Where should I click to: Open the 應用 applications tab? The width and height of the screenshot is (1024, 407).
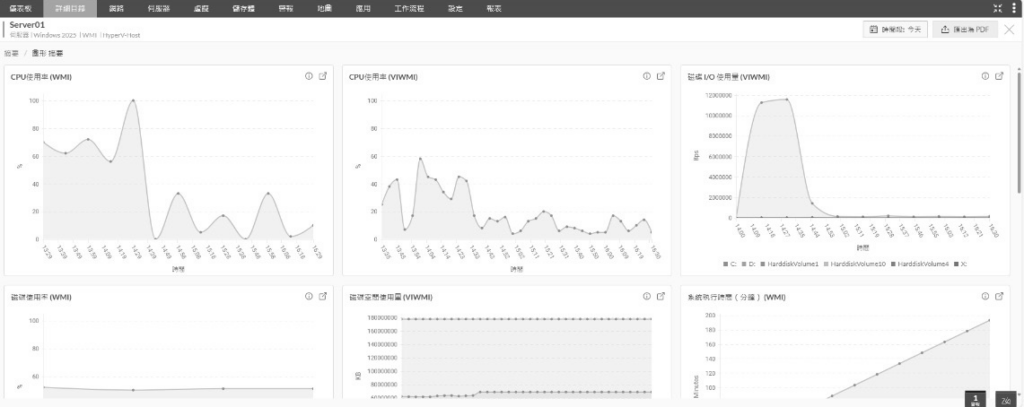click(x=363, y=8)
